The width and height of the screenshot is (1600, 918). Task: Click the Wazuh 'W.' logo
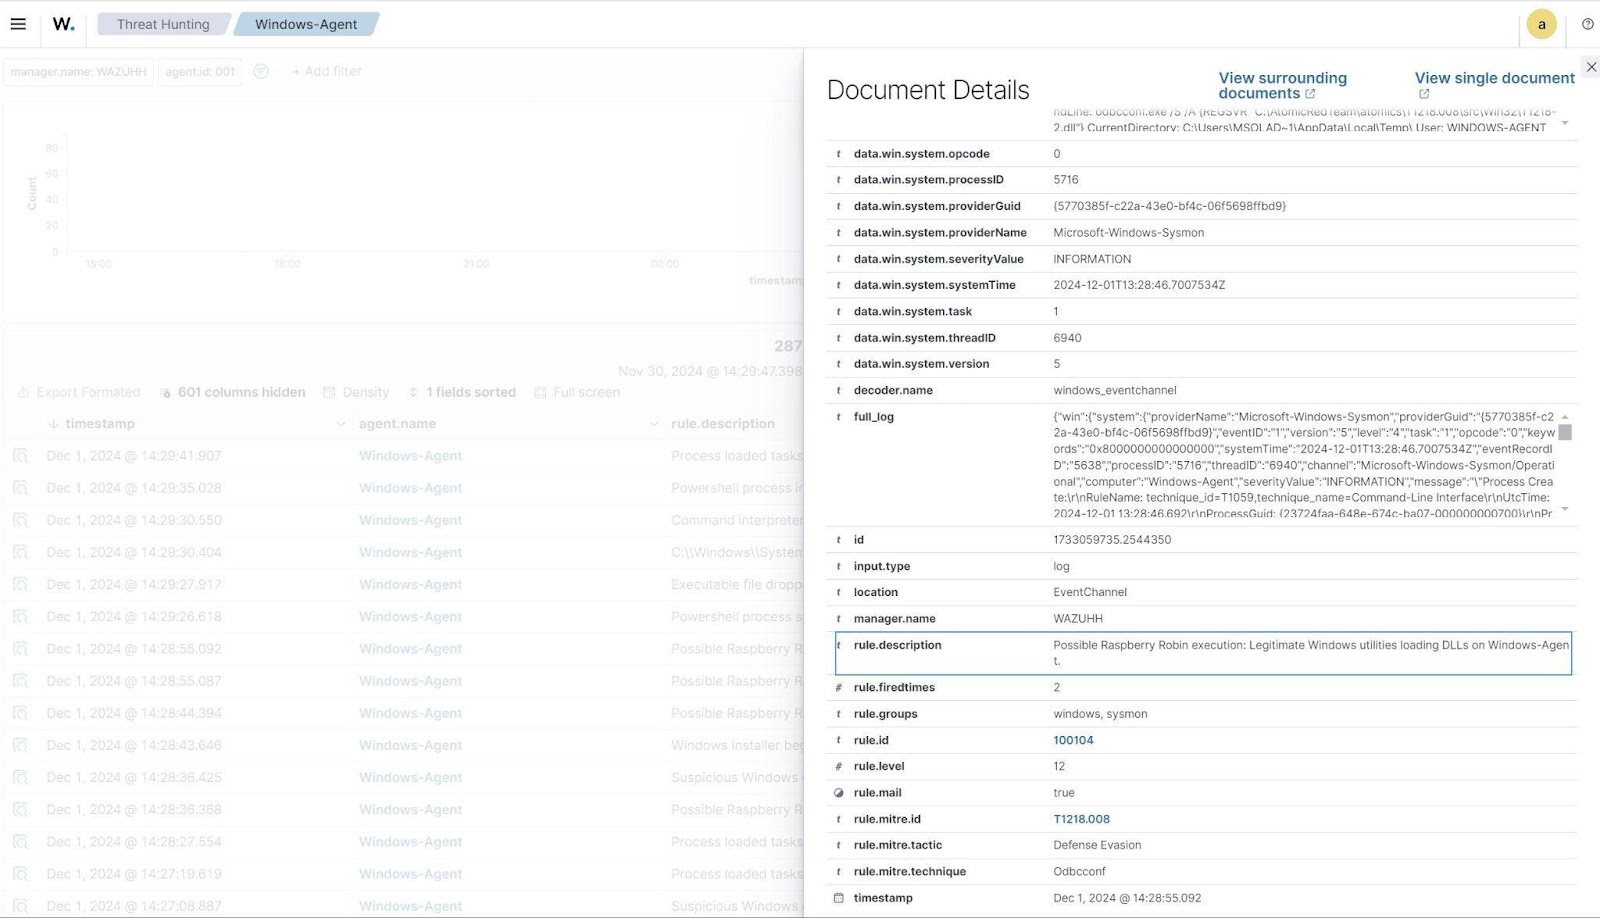click(63, 24)
